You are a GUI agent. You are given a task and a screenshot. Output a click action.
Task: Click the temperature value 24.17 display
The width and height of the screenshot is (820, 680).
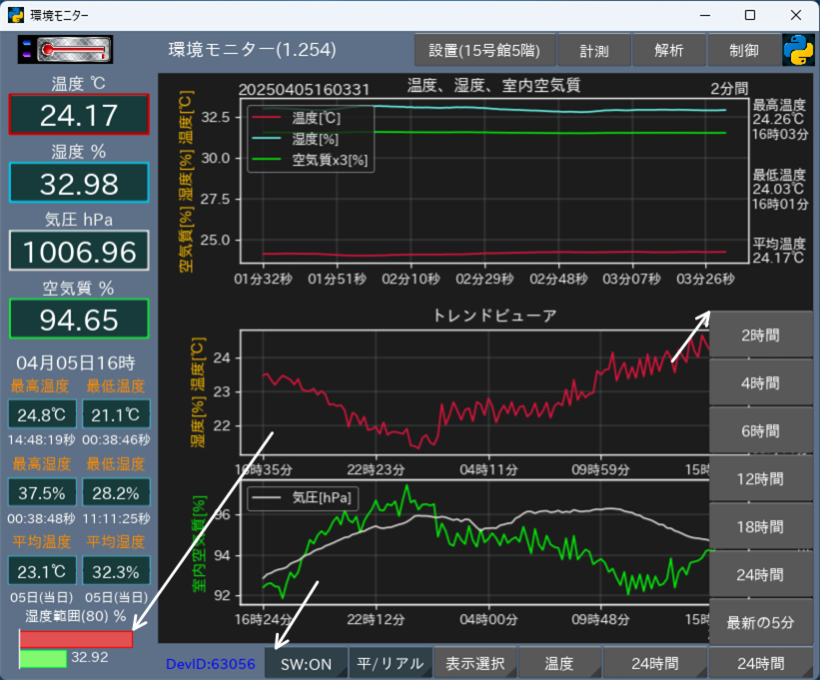click(79, 115)
